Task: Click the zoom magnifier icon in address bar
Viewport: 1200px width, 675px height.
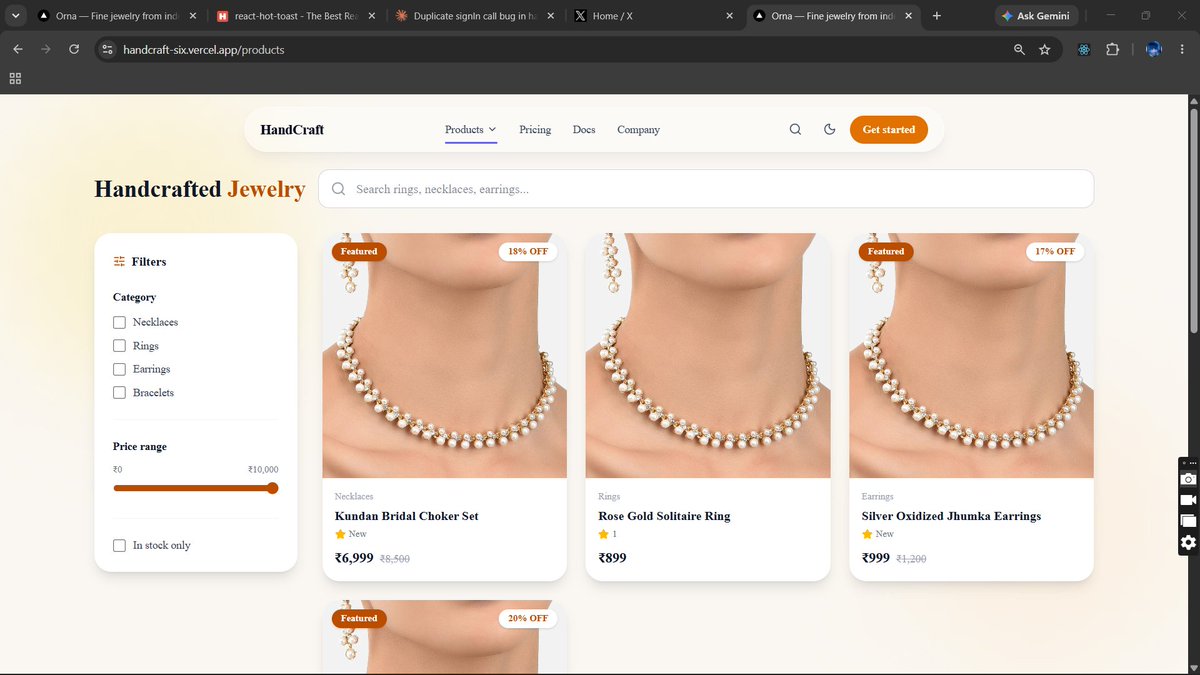Action: click(1019, 49)
